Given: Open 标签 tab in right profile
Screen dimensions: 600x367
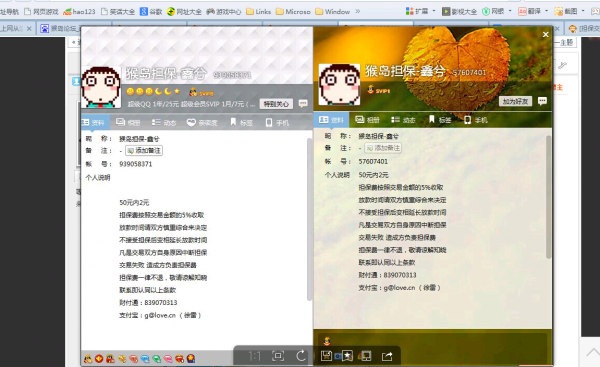Looking at the screenshot, I should [x=440, y=120].
